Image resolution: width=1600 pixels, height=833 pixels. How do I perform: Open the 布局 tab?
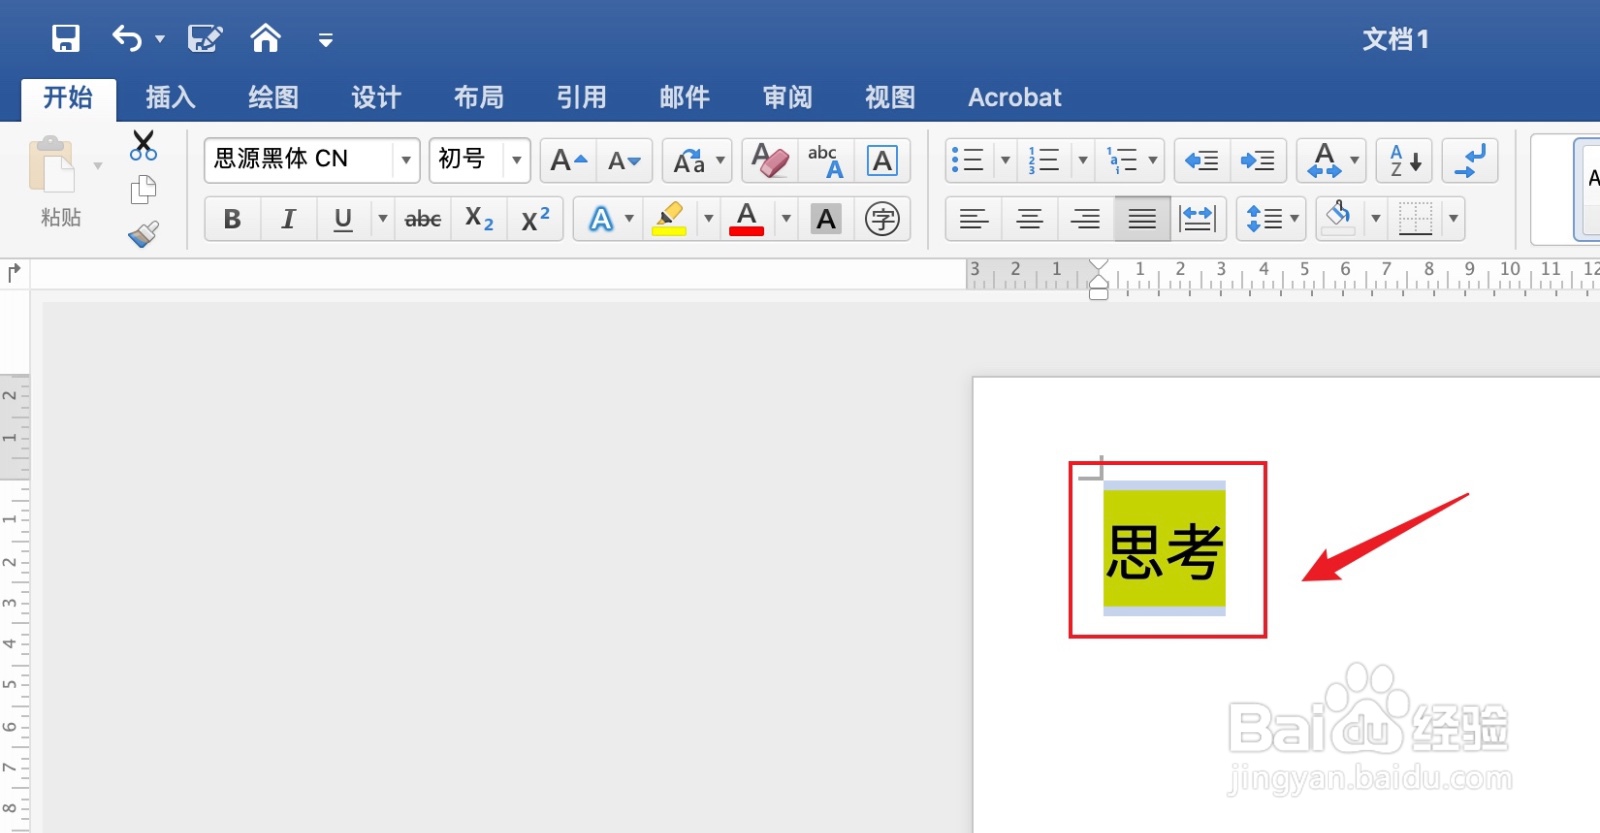479,97
